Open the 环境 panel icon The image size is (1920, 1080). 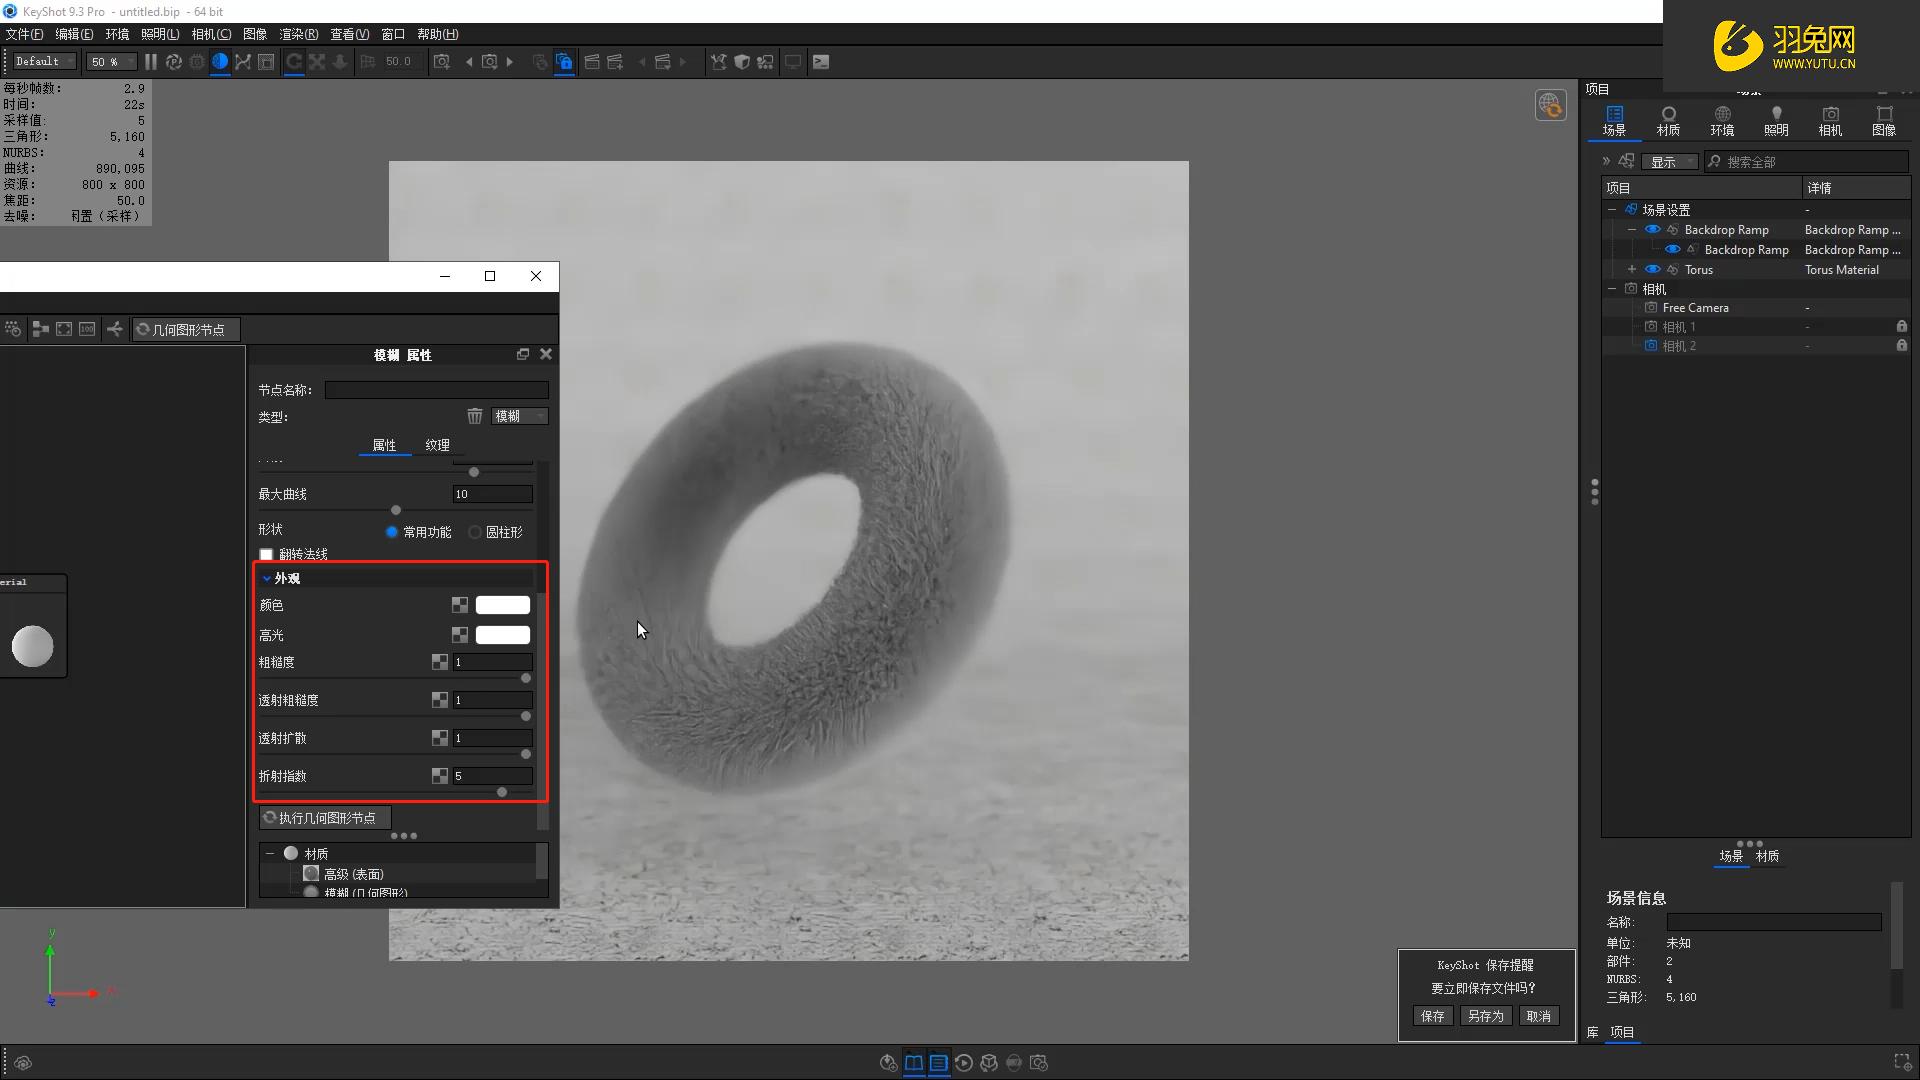click(1722, 120)
